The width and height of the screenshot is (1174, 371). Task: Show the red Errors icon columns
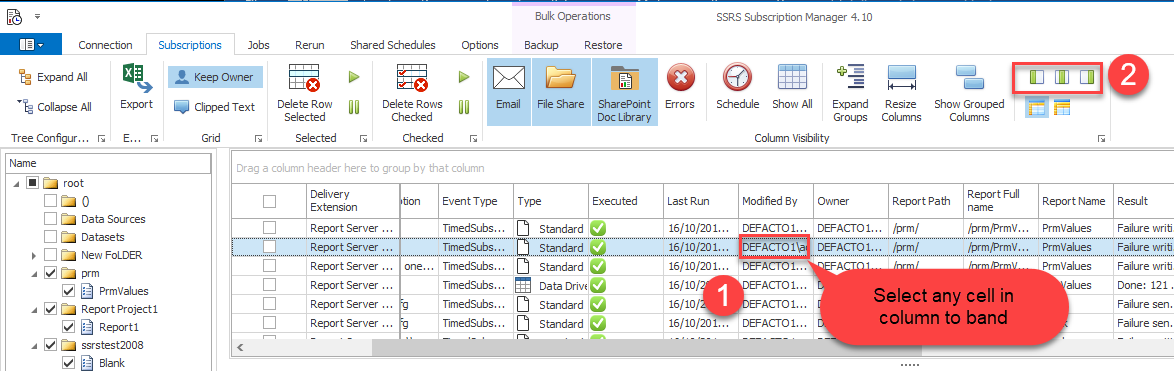point(680,78)
